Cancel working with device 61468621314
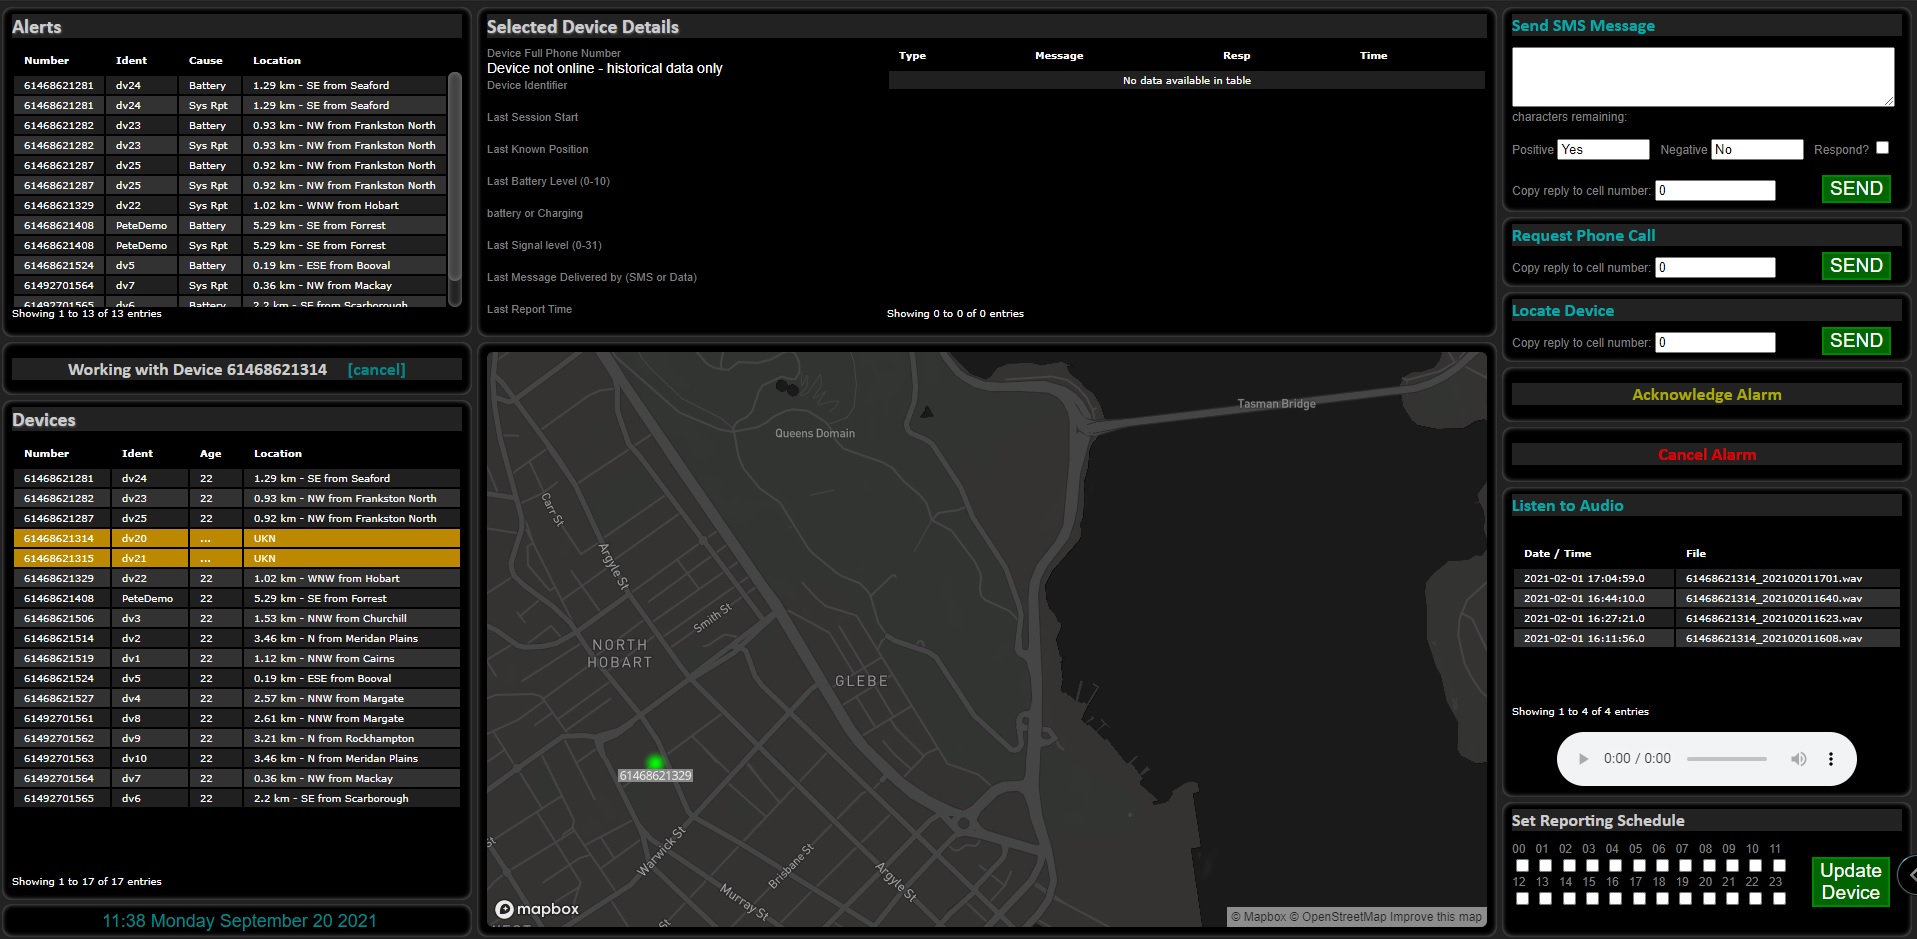This screenshot has height=939, width=1917. (376, 370)
